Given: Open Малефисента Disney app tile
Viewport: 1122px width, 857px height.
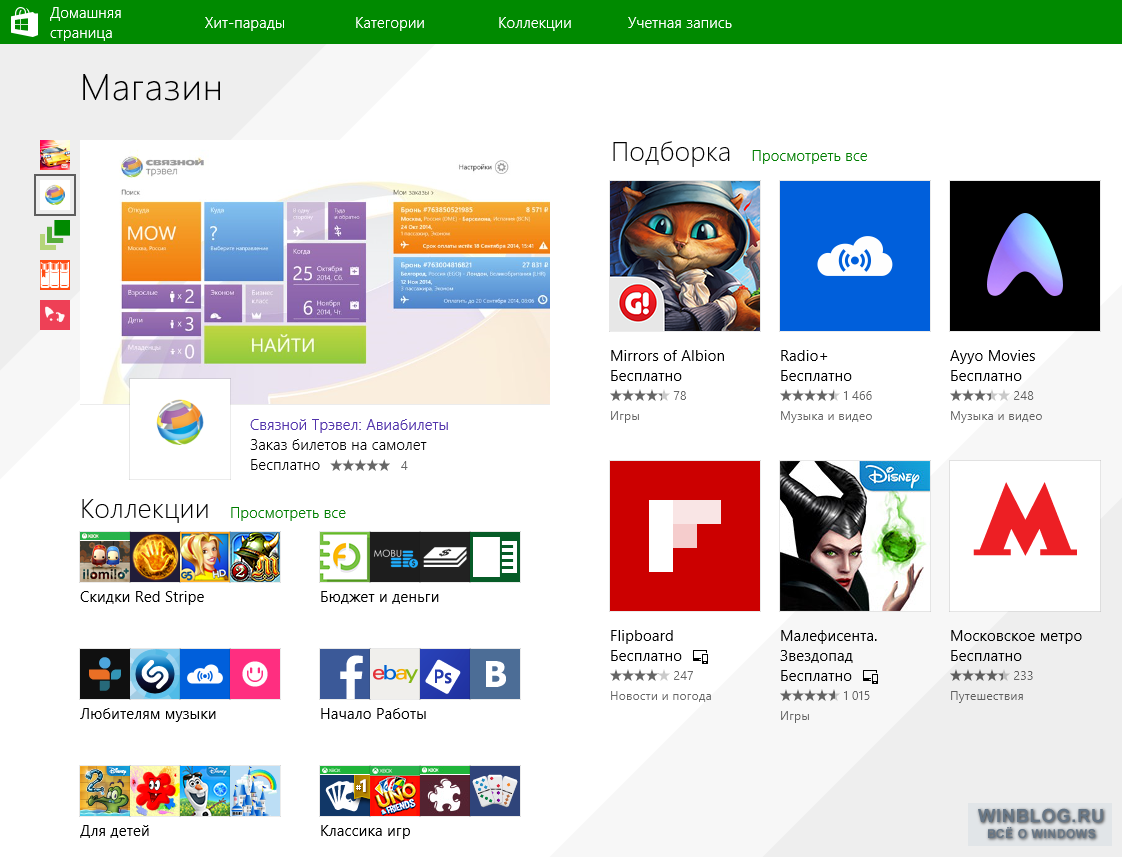Looking at the screenshot, I should tap(855, 536).
